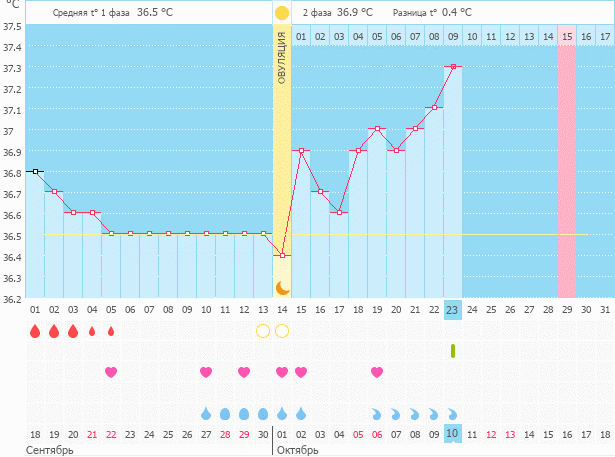The width and height of the screenshot is (615, 457).
Task: Click the phase-two average temperature 36.9 °C text
Action: point(354,12)
